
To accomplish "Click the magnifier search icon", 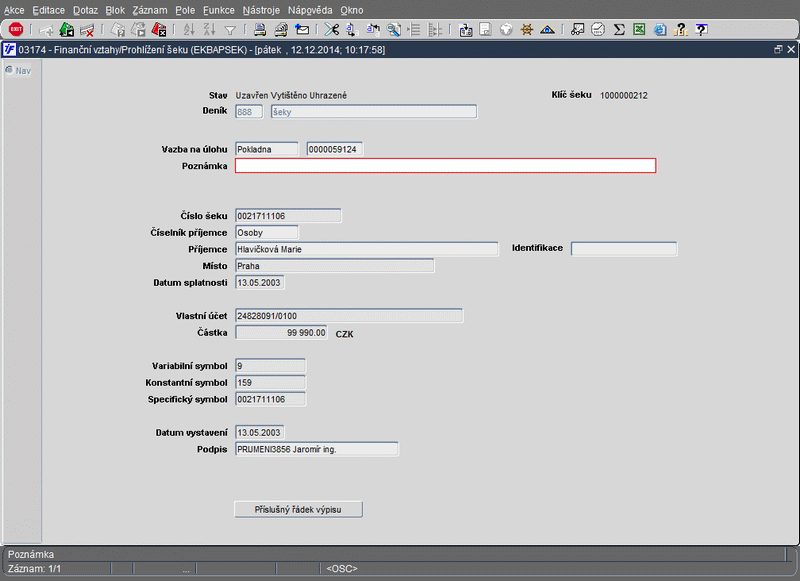I will pyautogui.click(x=393, y=30).
